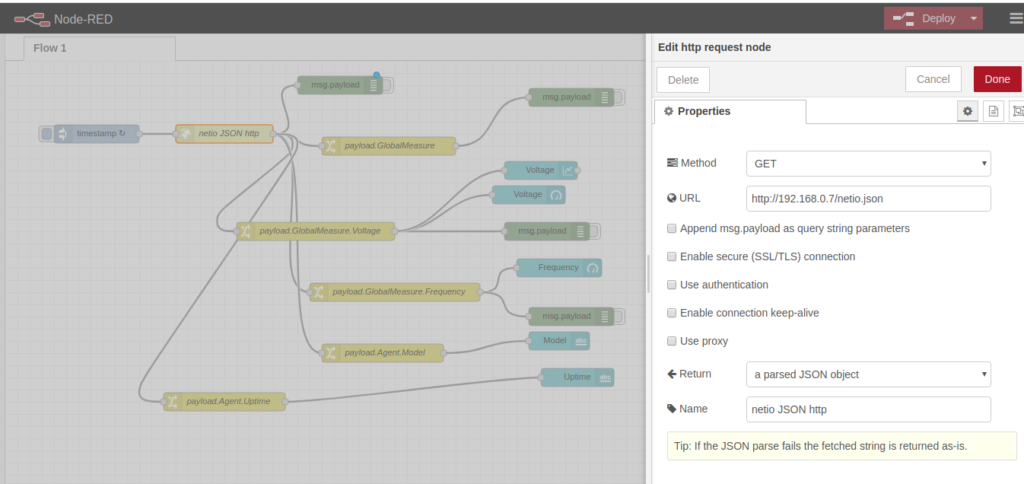Toggle debug node connected to Voltage change
The image size is (1024, 484).
(x=595, y=231)
